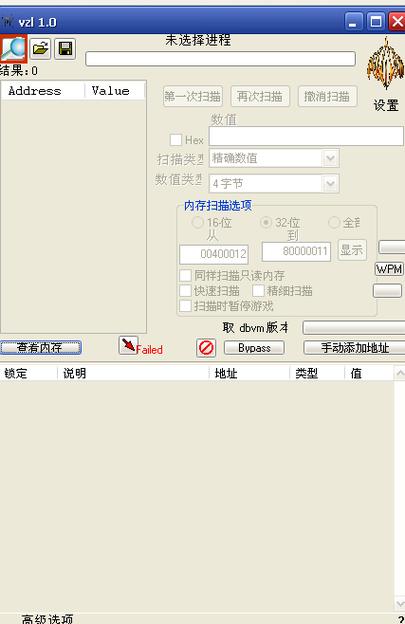Click the 到 address field 80000011

[296, 252]
